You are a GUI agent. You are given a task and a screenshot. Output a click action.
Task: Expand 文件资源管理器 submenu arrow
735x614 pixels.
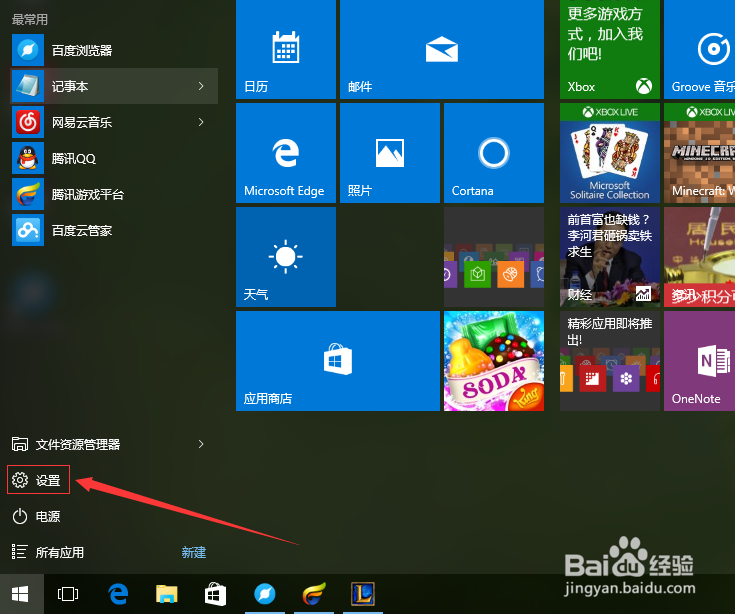pyautogui.click(x=201, y=444)
